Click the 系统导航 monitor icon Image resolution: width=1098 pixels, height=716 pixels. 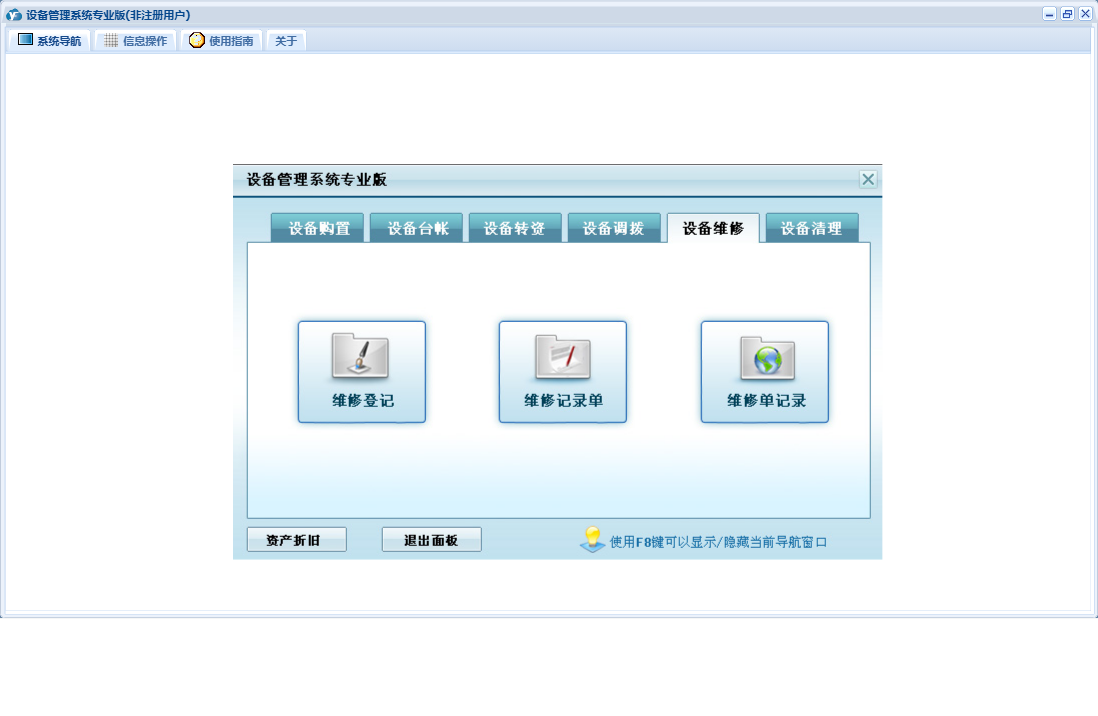(x=25, y=40)
